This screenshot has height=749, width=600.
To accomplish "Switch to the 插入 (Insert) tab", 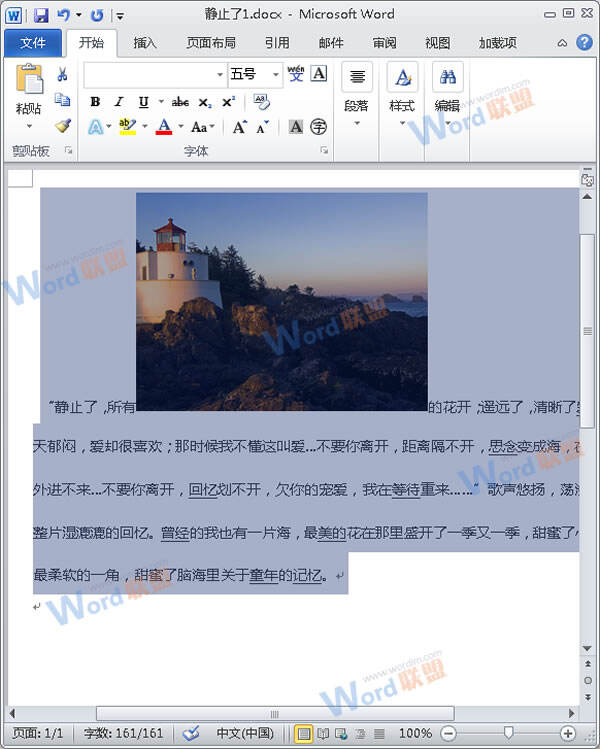I will (145, 43).
